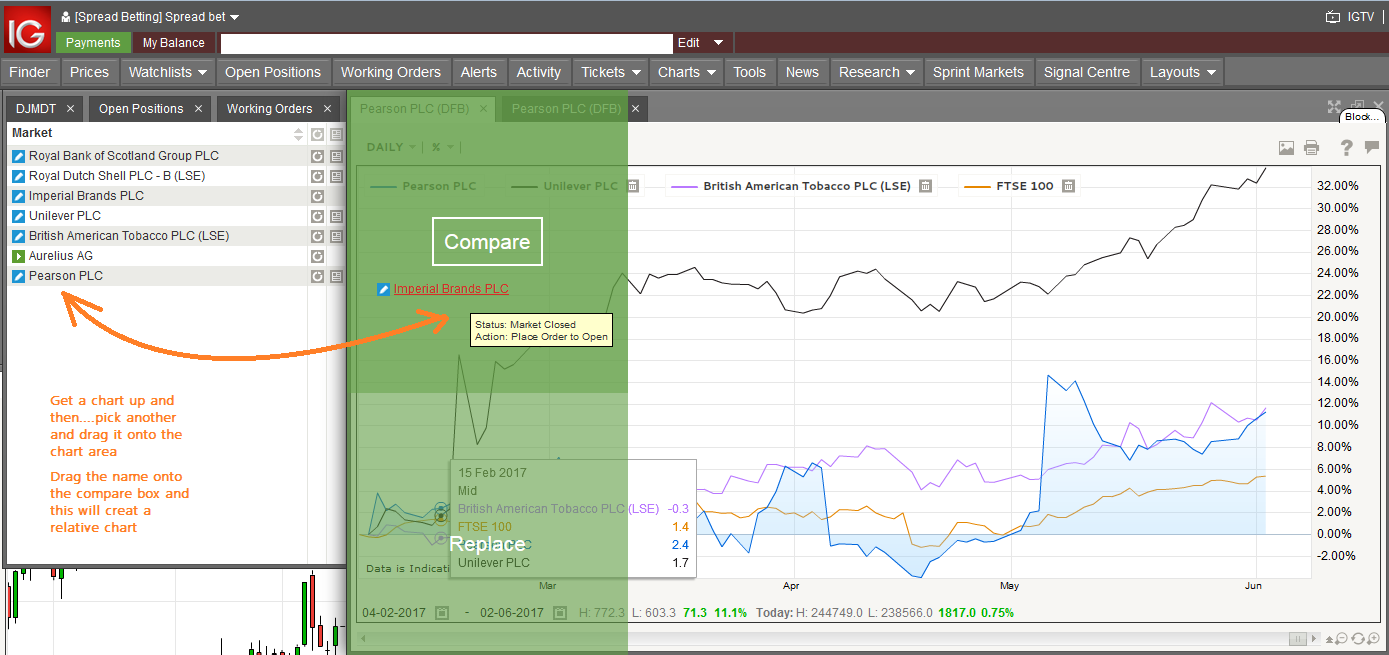The height and width of the screenshot is (655, 1389).
Task: Click green play icon beside Aurelius AG
Action: pos(18,256)
